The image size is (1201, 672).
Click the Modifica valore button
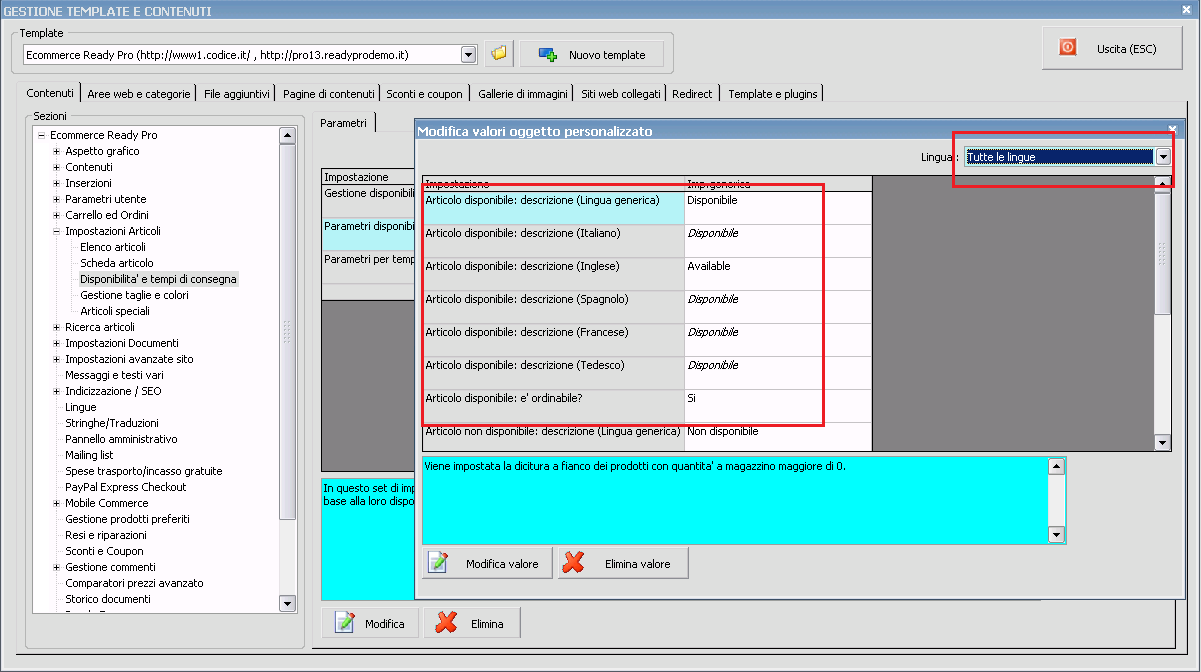(486, 564)
